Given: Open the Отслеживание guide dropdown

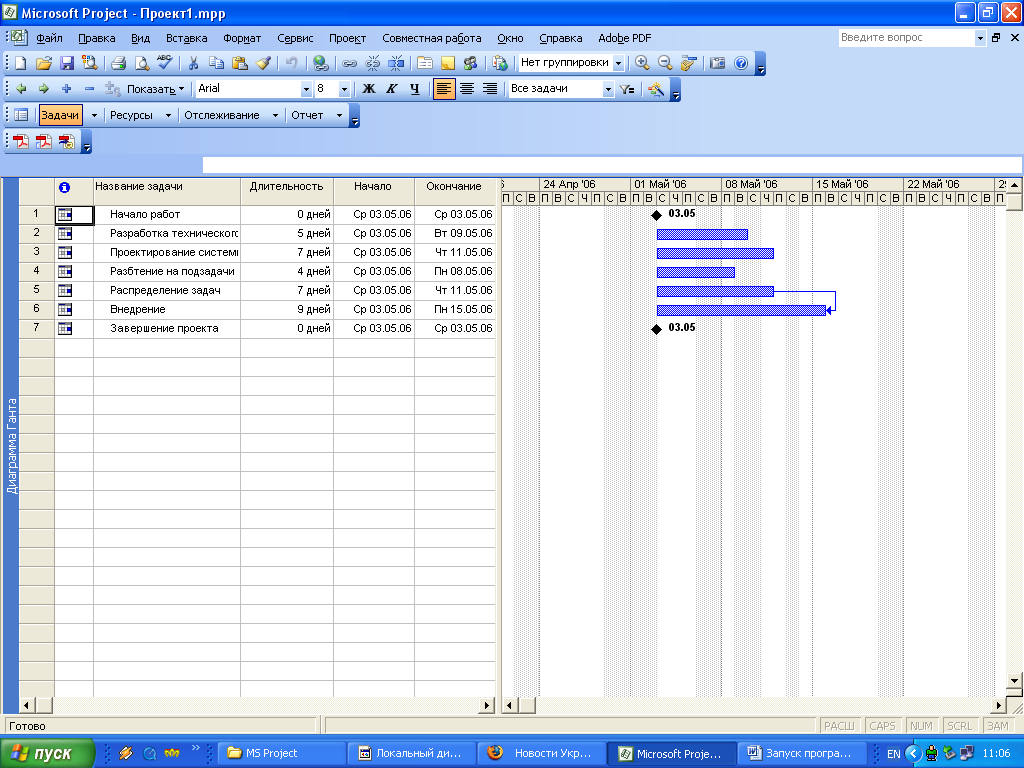Looking at the screenshot, I should click(275, 116).
